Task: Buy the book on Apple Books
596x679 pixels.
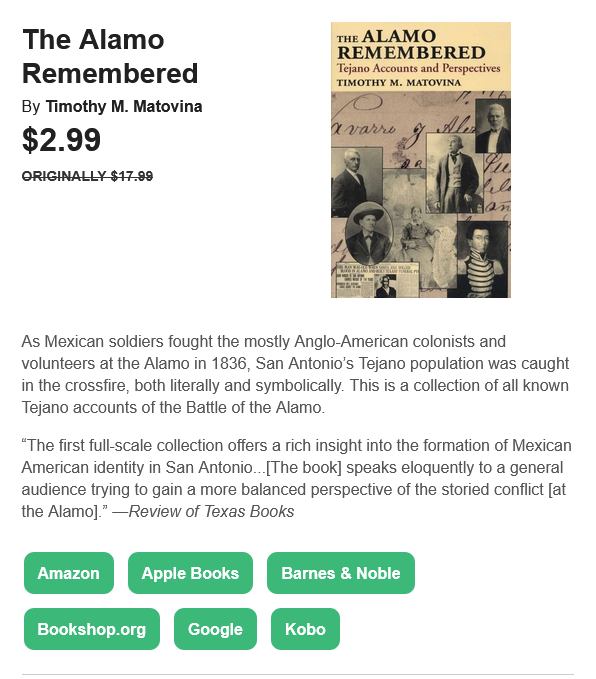Action: (190, 573)
